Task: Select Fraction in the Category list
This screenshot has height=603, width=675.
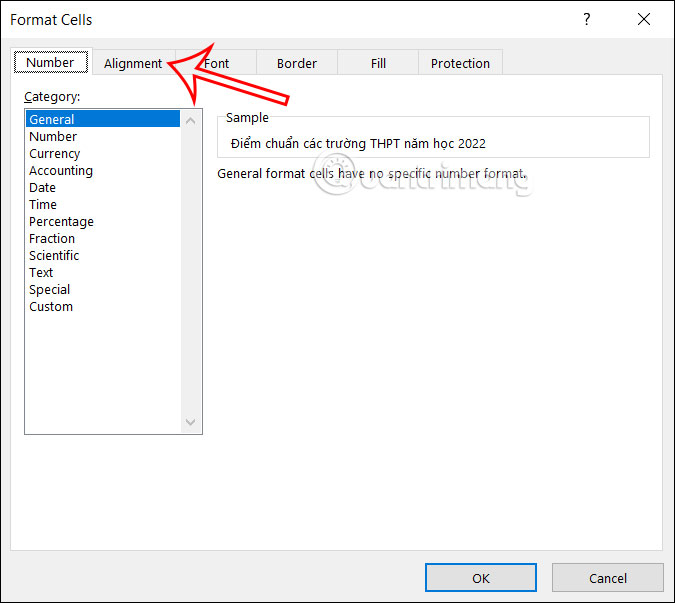Action: (103, 238)
